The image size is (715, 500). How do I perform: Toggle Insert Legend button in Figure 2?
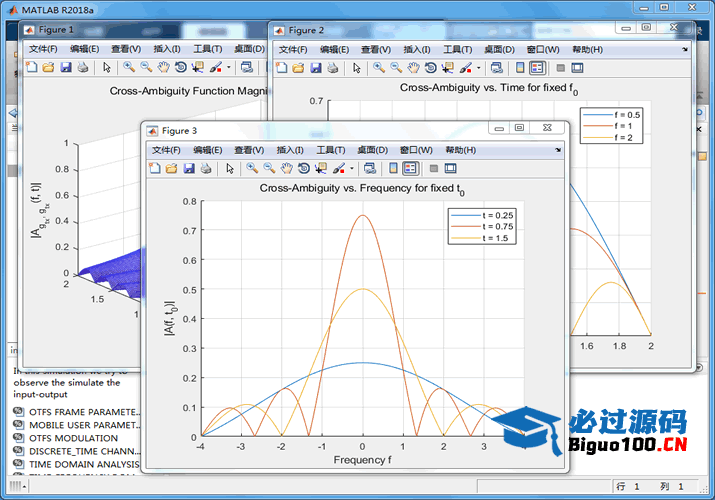[537, 68]
